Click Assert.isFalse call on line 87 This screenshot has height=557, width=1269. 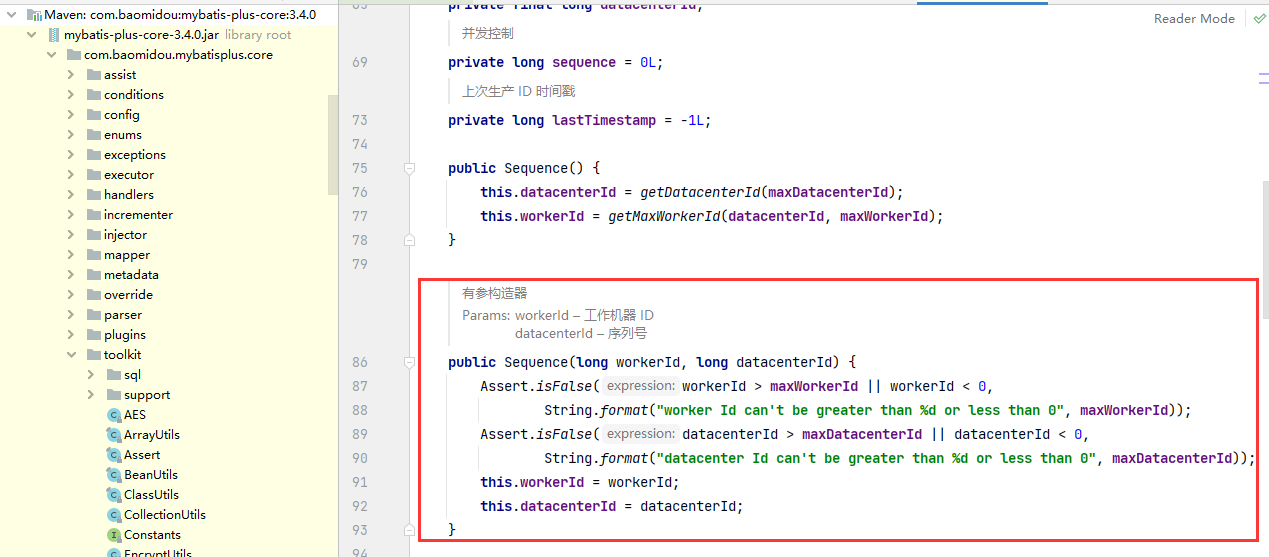tap(538, 386)
